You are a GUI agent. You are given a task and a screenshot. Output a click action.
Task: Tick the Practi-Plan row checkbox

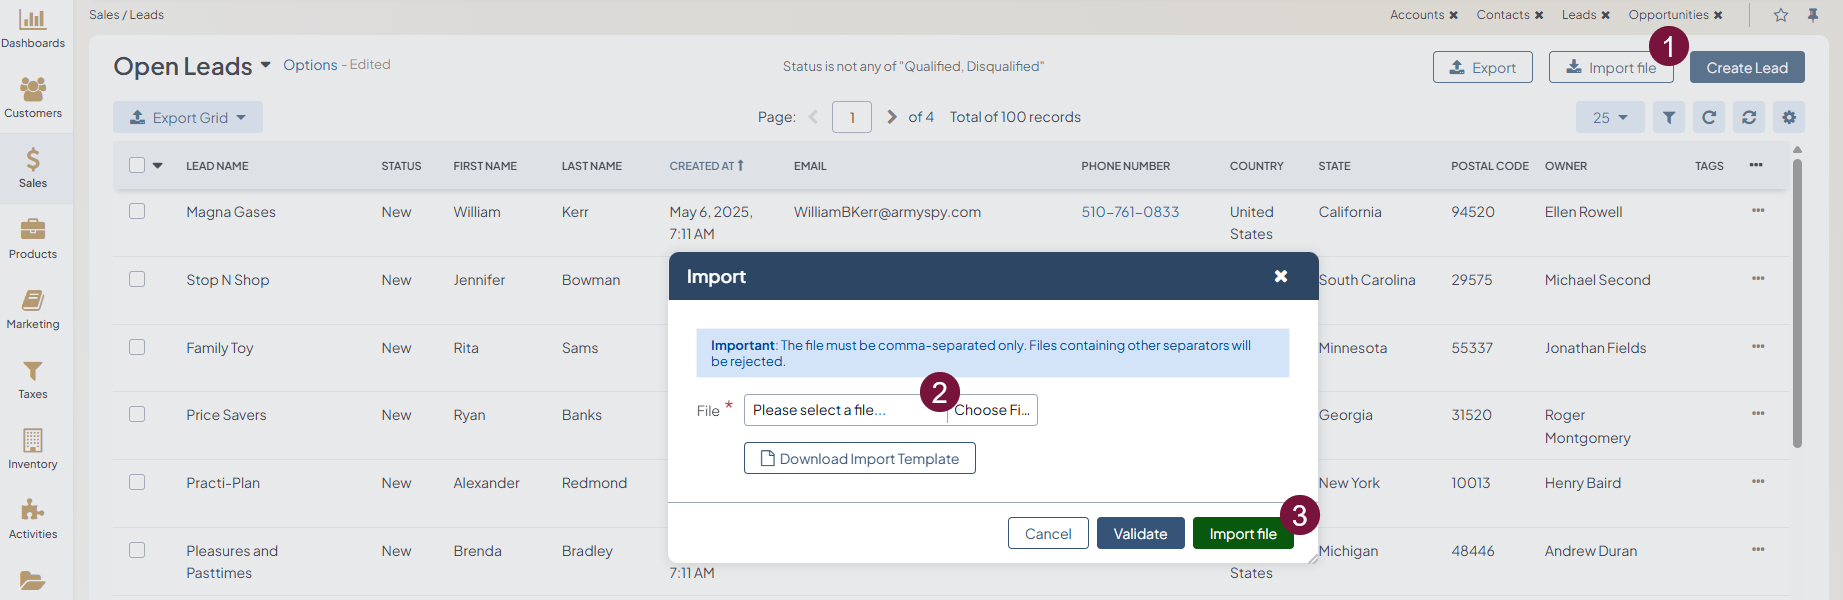[x=137, y=482]
